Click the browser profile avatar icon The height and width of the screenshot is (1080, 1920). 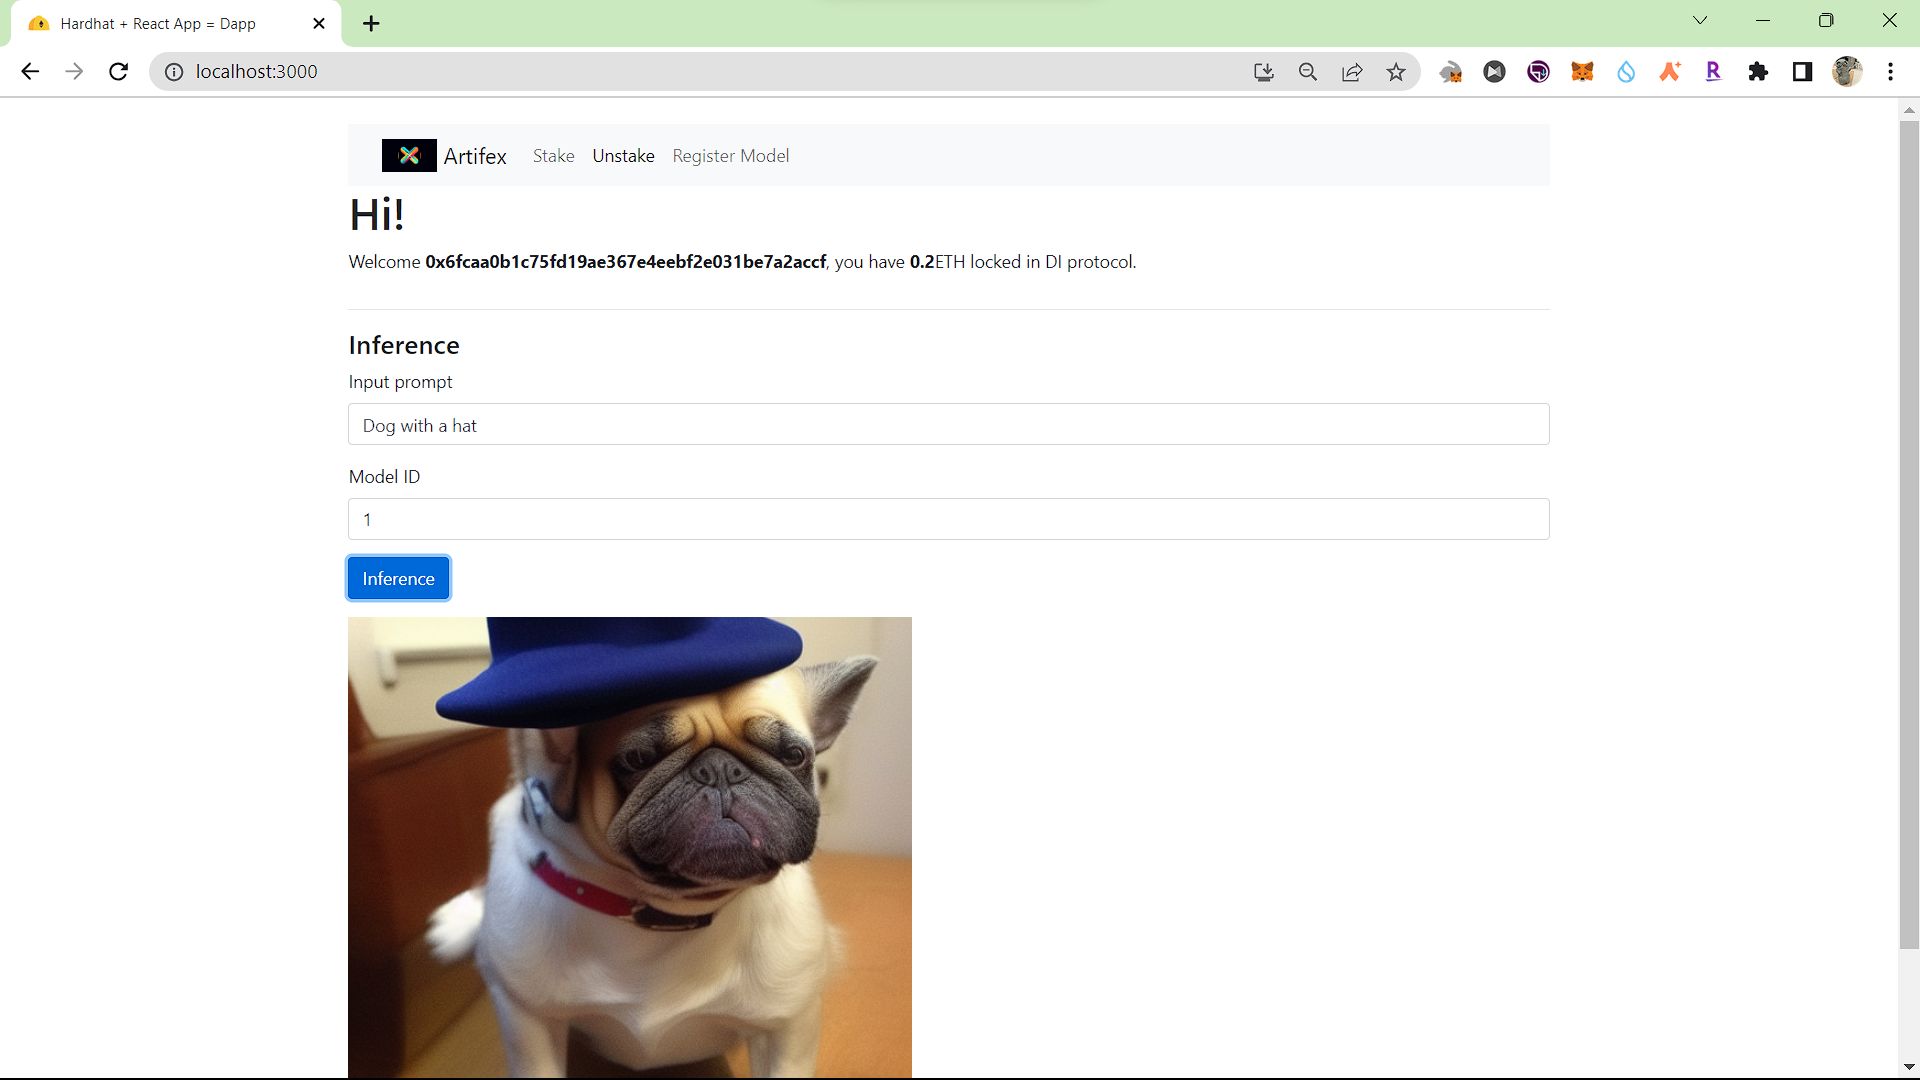[1847, 71]
